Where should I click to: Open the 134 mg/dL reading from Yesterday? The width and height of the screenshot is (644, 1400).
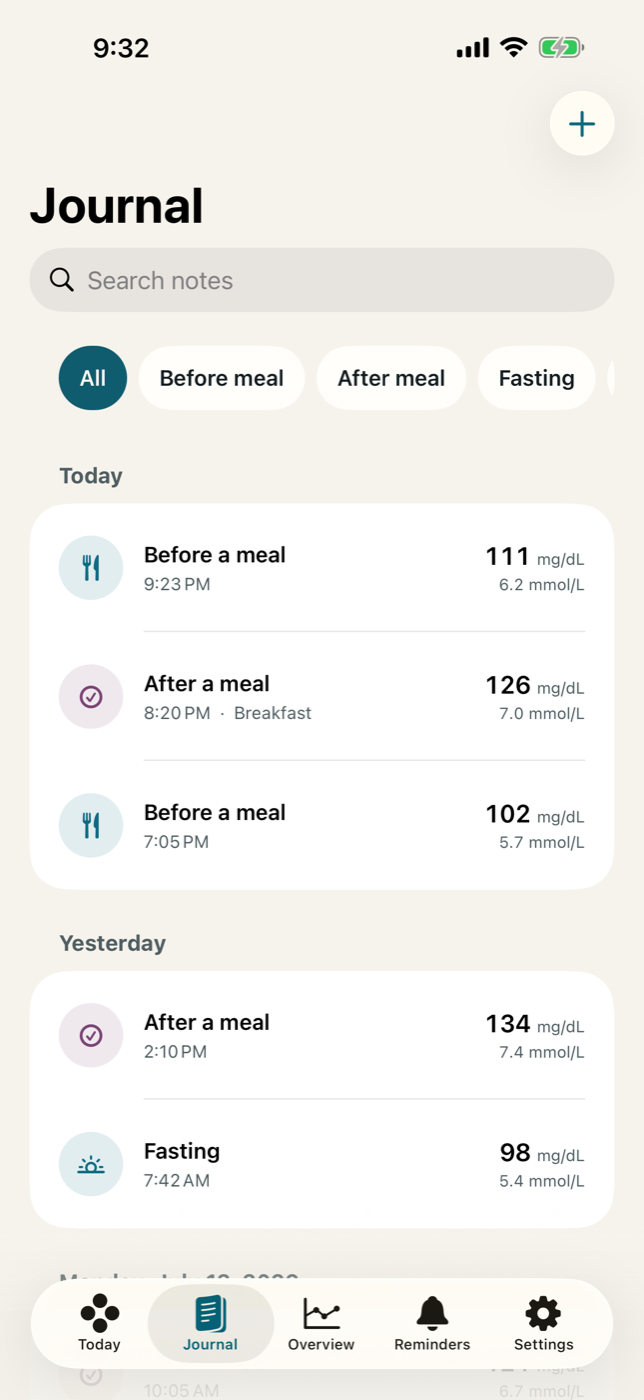(x=322, y=1036)
